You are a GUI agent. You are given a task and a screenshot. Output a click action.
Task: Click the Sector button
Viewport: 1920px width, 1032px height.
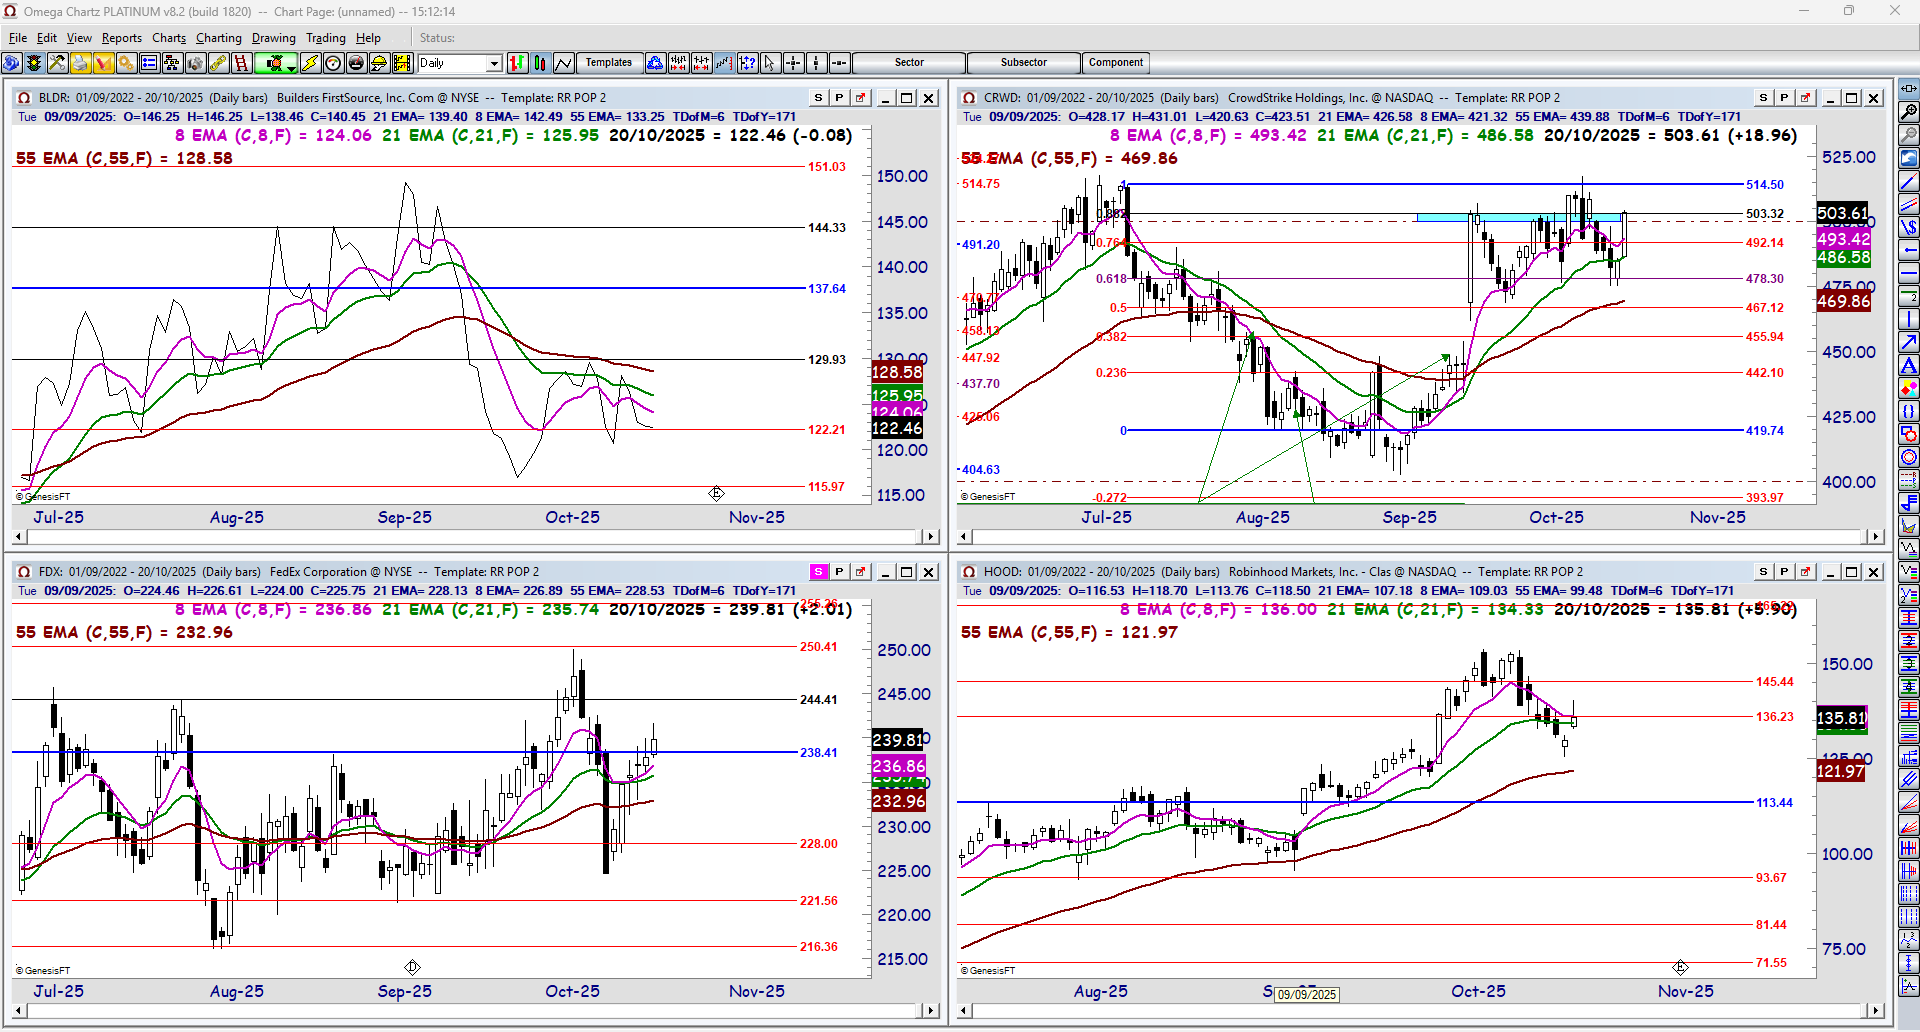[909, 63]
